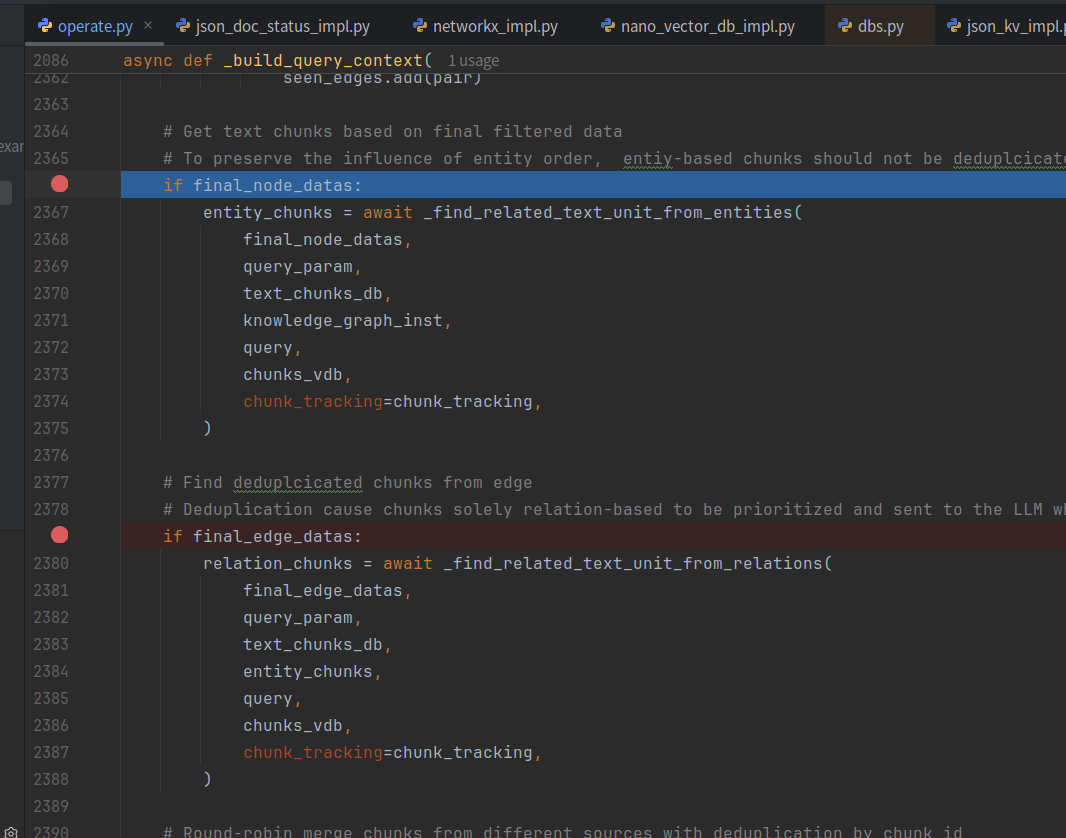Screen dimensions: 1066x838
Task: Click line number 2380 in gutter
Action: pos(51,563)
